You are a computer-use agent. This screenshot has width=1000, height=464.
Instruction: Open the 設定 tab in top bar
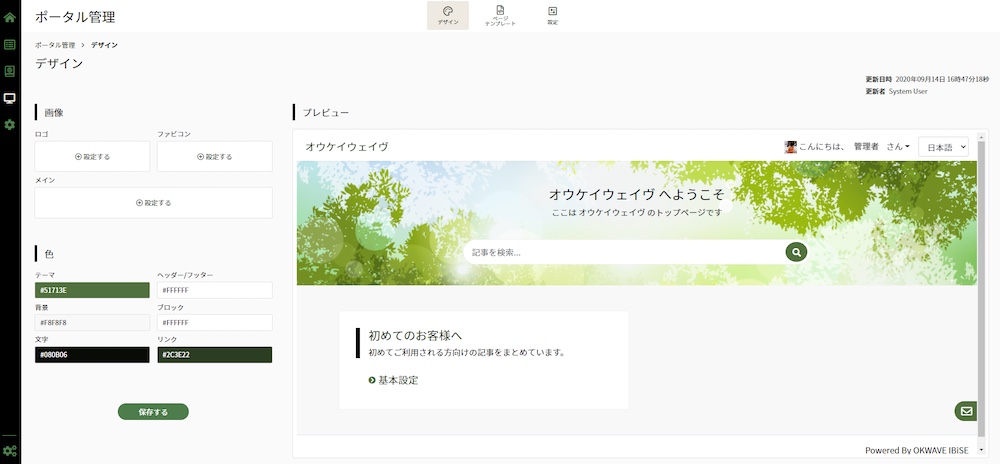(552, 15)
